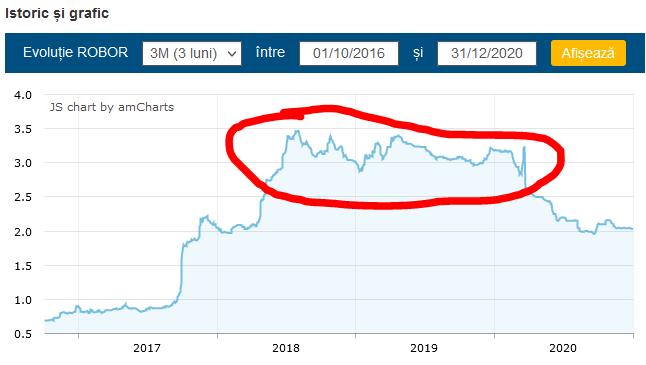The image size is (646, 365).
Task: Click the 2.5 value on the y-axis
Action: (x=23, y=197)
